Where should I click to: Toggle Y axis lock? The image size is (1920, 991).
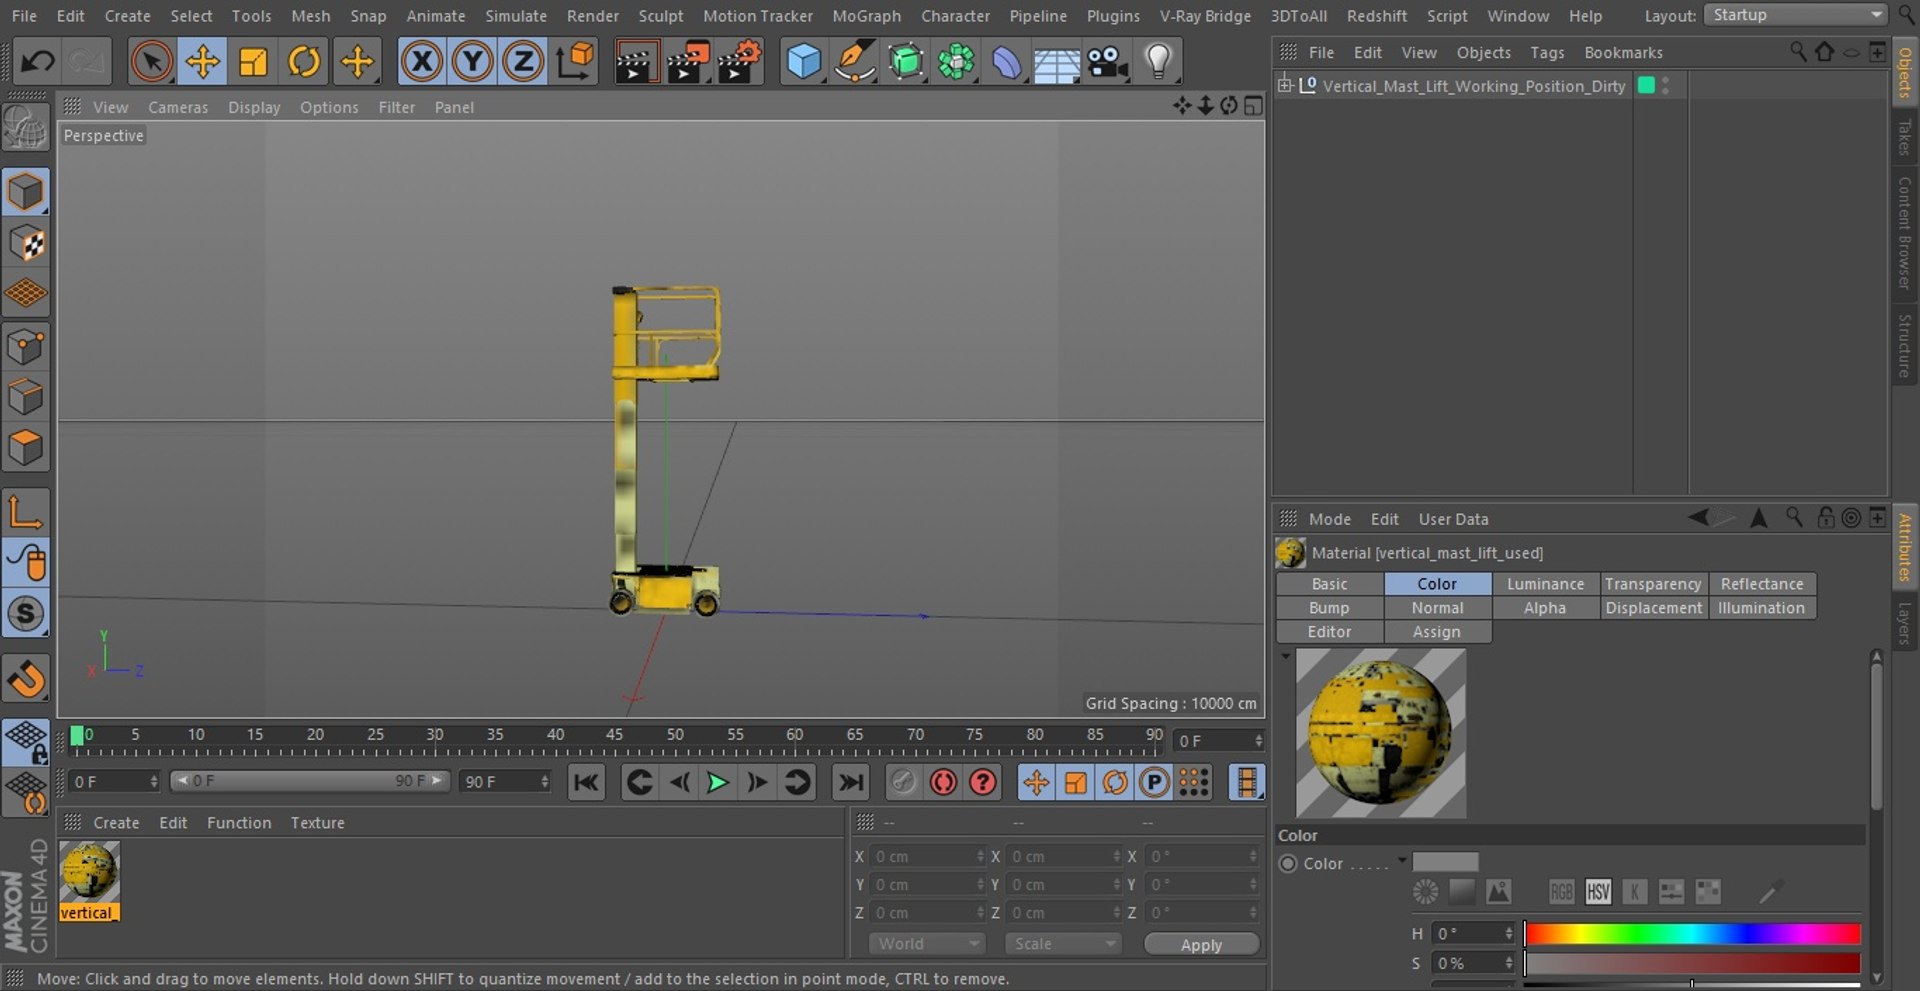[472, 62]
